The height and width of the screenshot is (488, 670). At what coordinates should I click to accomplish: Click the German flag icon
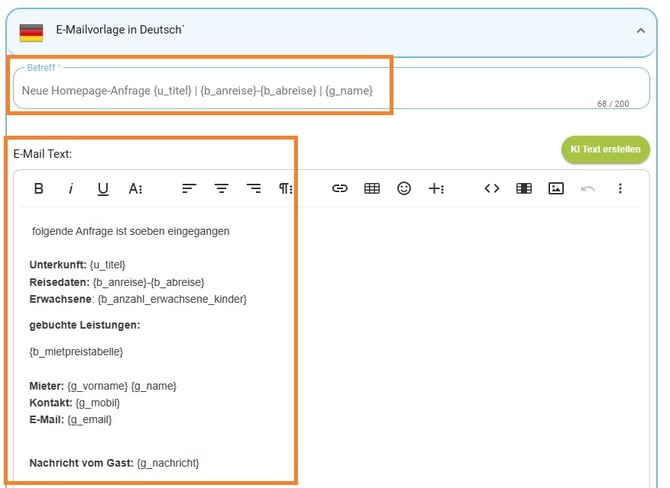coord(31,32)
